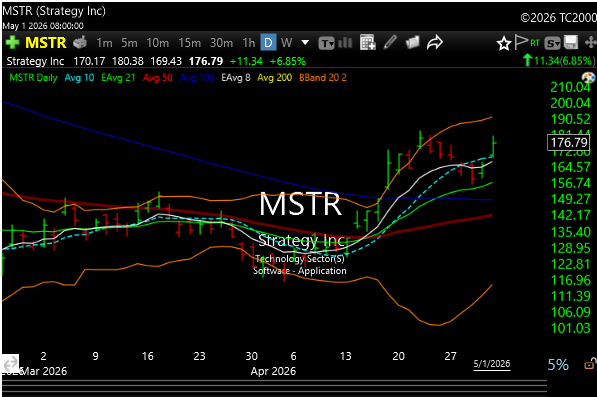
Task: Toggle the RT real-time indicator
Action: [535, 43]
